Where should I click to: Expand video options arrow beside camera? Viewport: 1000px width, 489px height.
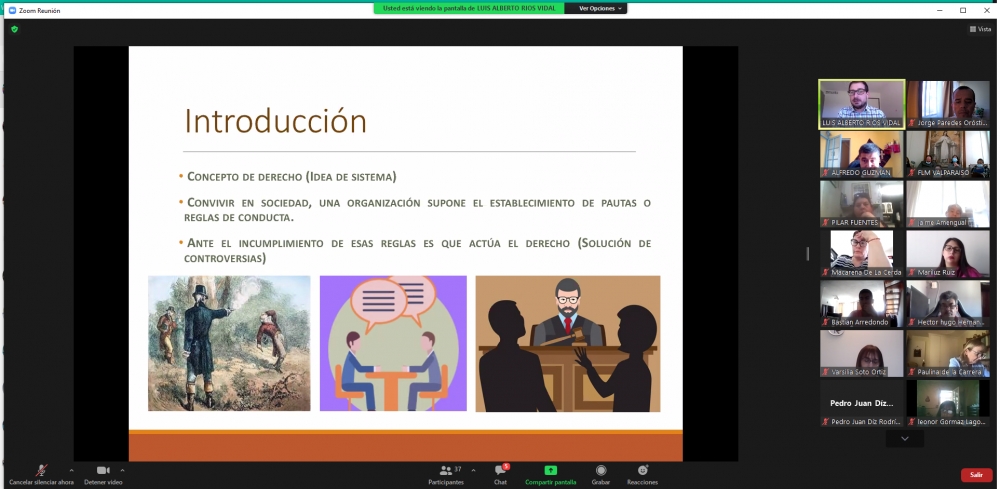coord(123,469)
